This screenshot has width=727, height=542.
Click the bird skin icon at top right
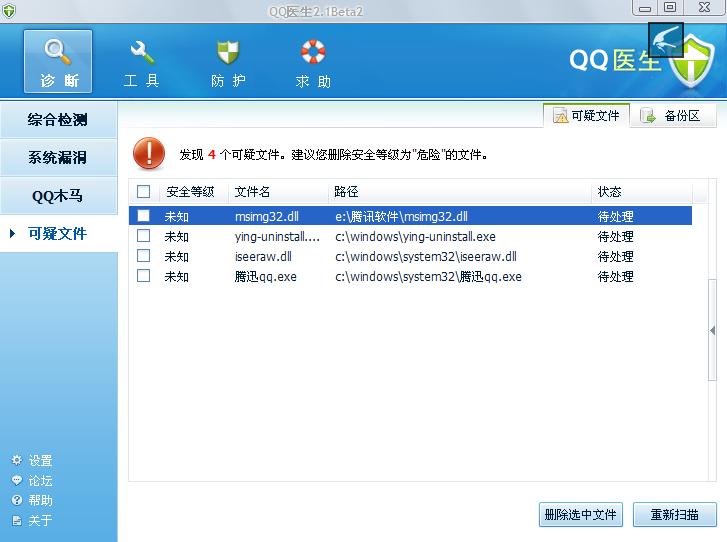666,40
